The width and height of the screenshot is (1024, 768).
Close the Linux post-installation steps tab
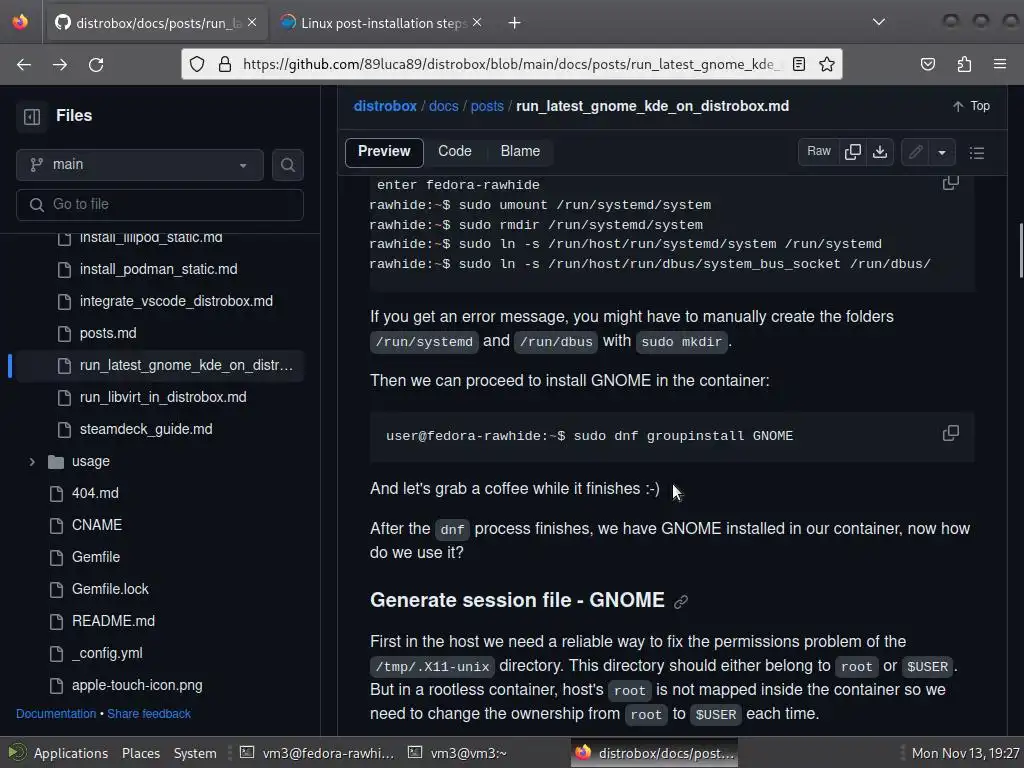point(477,23)
